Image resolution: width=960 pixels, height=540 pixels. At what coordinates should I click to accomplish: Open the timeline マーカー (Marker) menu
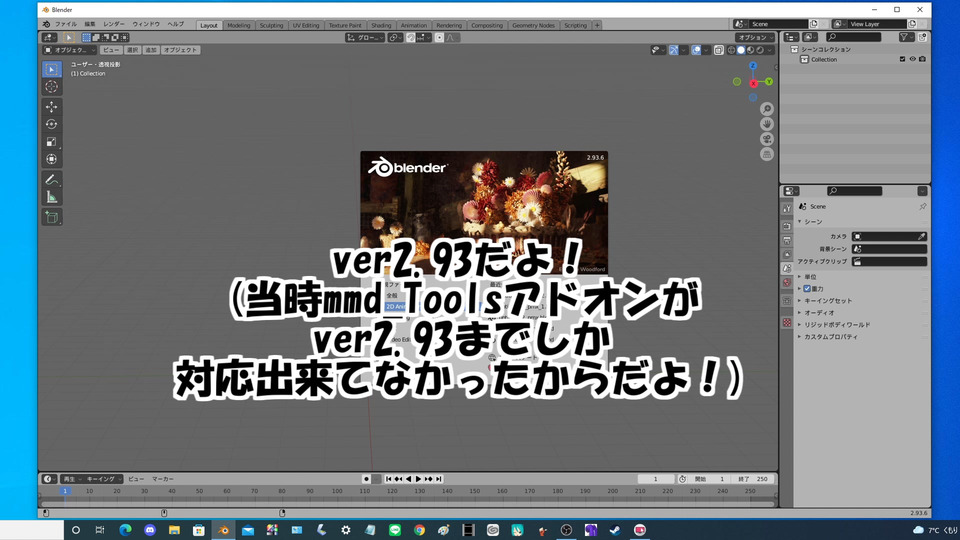click(x=163, y=479)
